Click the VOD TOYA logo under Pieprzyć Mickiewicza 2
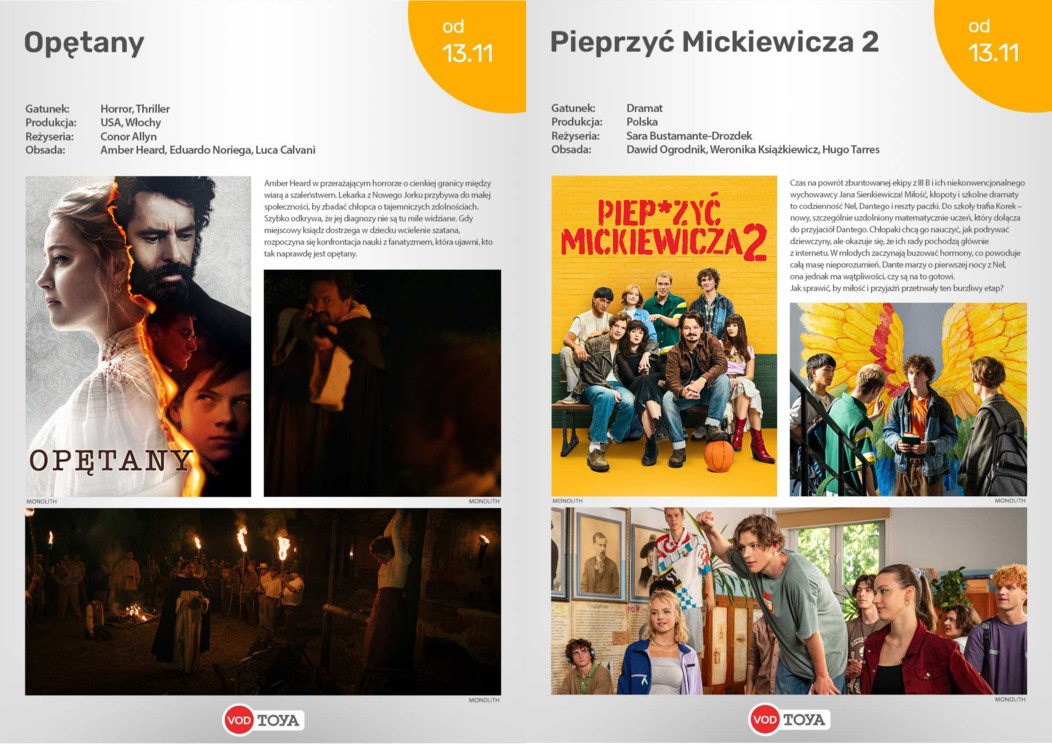1052x744 pixels. (788, 719)
